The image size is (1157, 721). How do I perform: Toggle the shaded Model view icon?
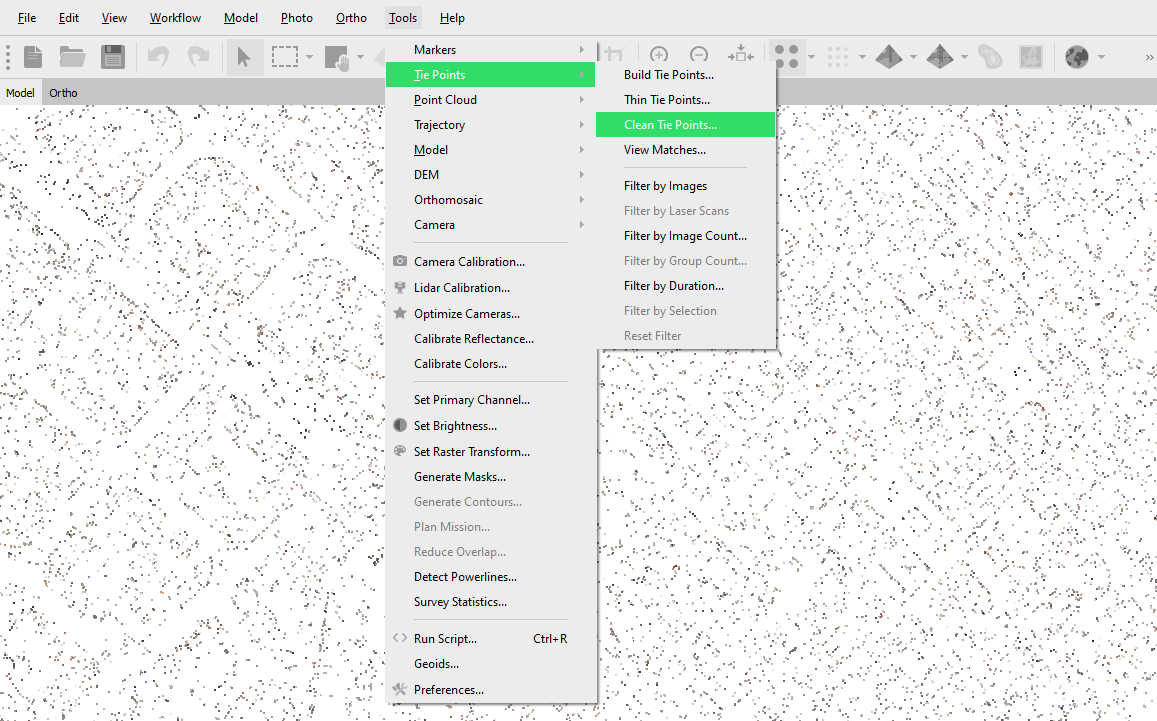[x=889, y=57]
